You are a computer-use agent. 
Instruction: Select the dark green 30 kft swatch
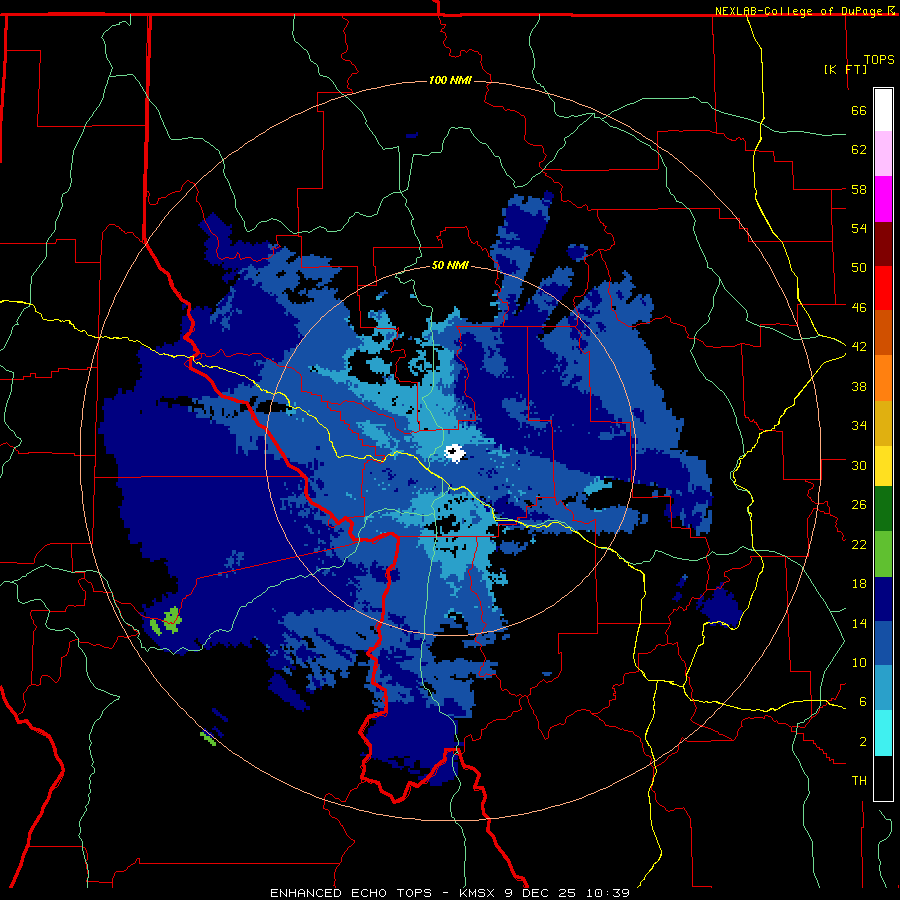[883, 509]
